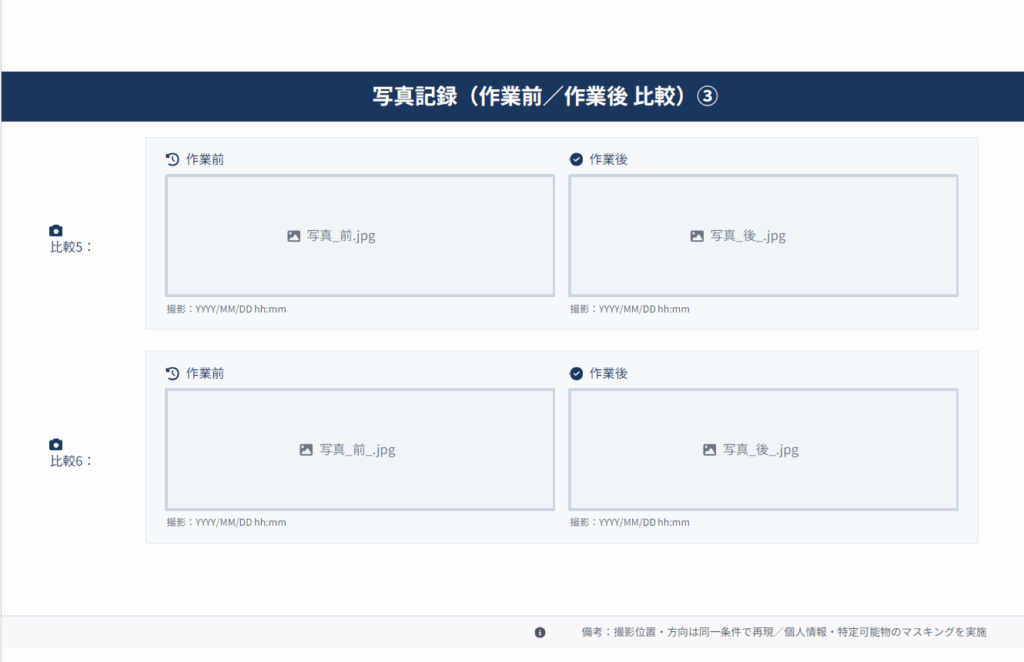The height and width of the screenshot is (662, 1024).
Task: Click the 作業前 history icon in 比較6 panel
Action: pos(172,373)
